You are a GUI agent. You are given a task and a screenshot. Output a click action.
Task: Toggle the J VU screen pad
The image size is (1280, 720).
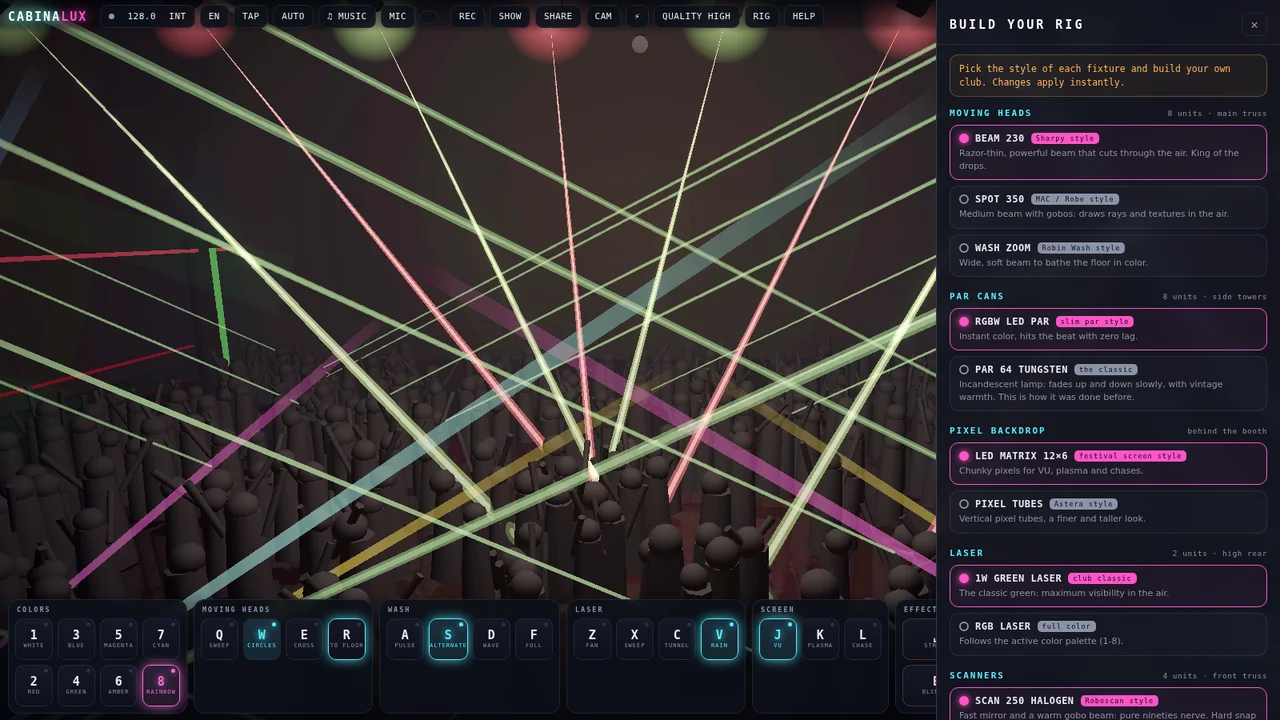click(x=778, y=639)
